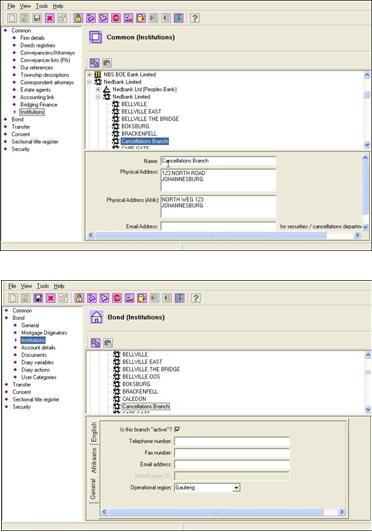This screenshot has height=532, width=372.
Task: Click the red circular icon in Bond window toolbar
Action: coord(117,298)
